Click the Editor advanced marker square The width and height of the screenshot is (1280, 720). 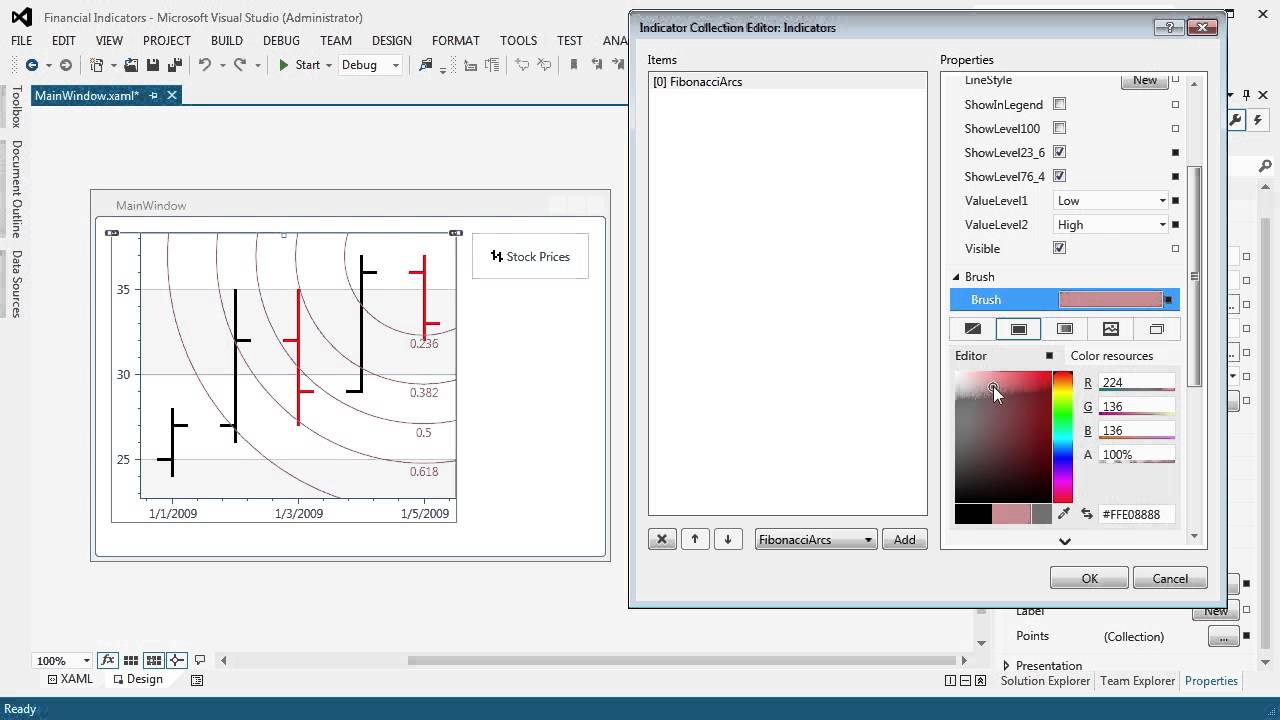point(1049,356)
